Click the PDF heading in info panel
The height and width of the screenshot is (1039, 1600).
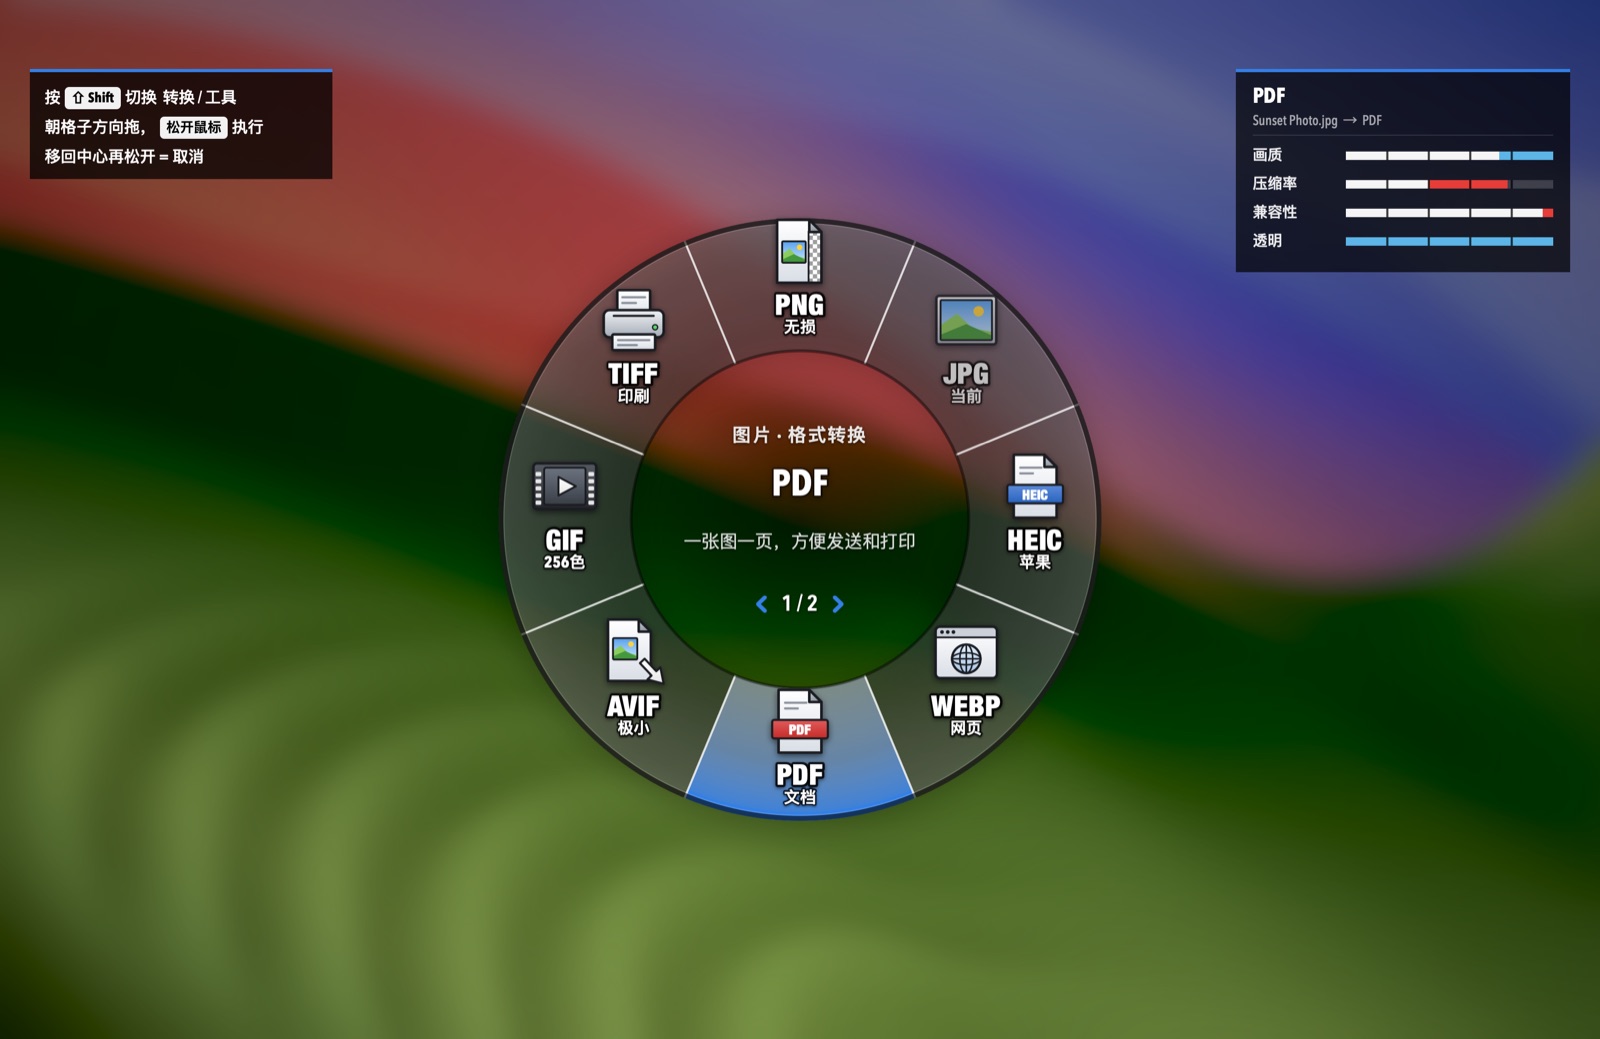(x=1269, y=96)
